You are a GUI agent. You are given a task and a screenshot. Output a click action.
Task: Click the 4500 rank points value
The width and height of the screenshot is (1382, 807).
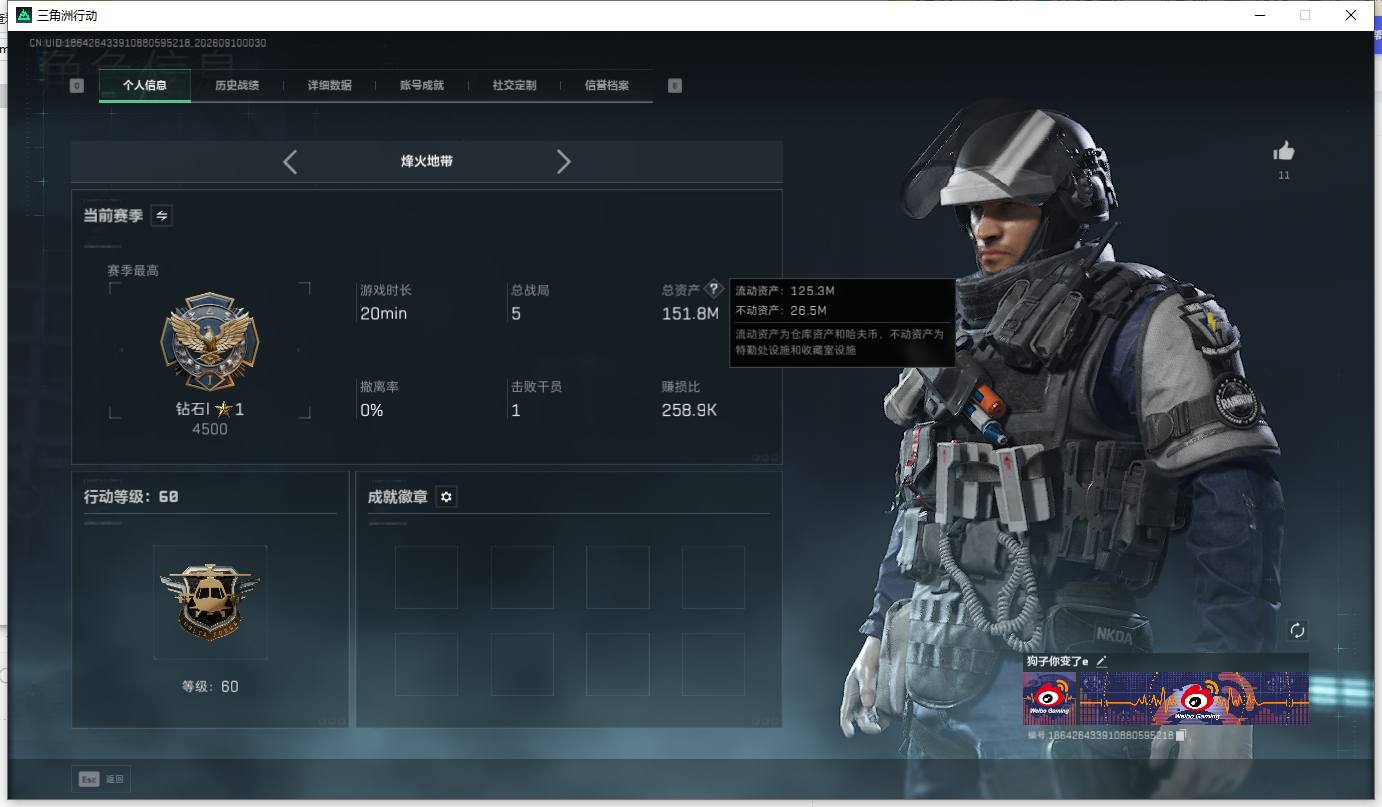(210, 429)
